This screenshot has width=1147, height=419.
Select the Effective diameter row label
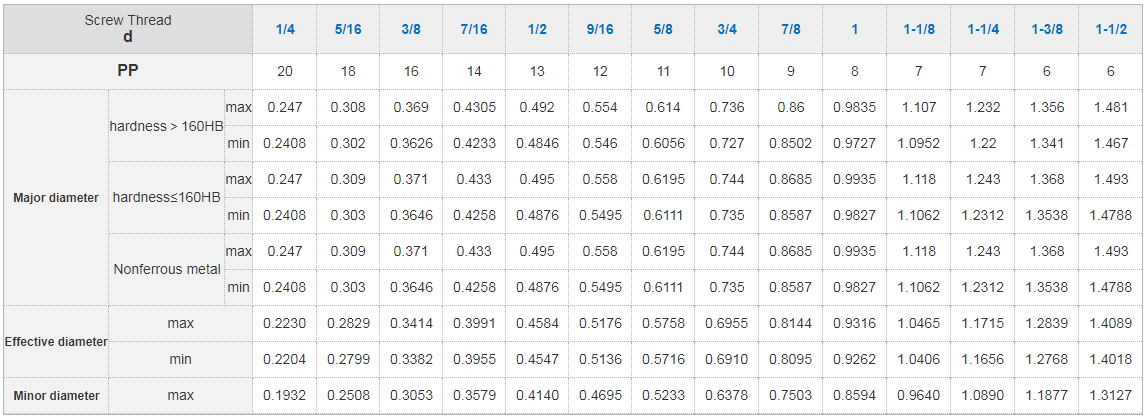(56, 342)
